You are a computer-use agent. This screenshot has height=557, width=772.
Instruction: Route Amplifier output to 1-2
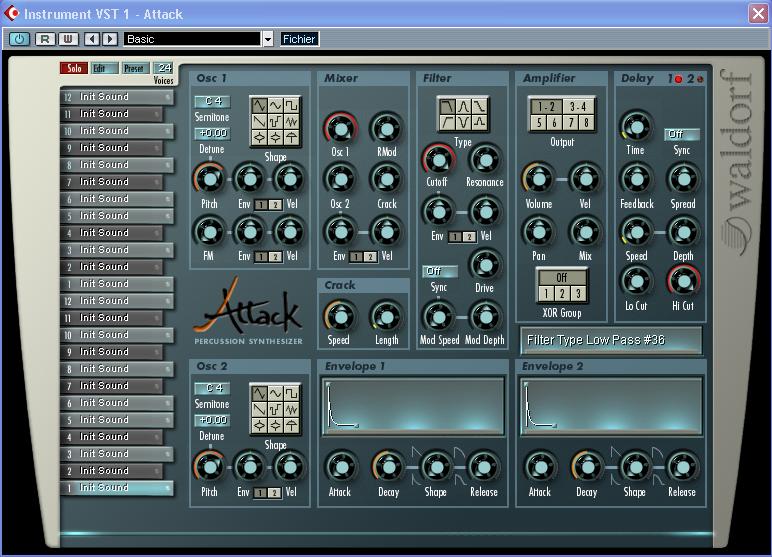[x=546, y=106]
